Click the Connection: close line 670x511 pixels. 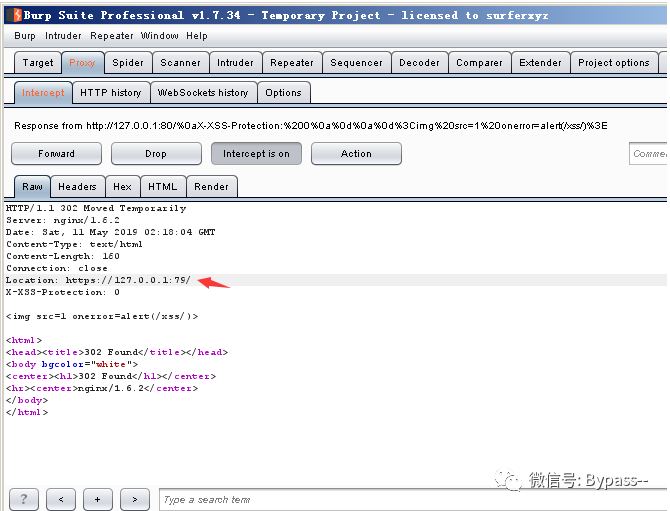(x=57, y=268)
